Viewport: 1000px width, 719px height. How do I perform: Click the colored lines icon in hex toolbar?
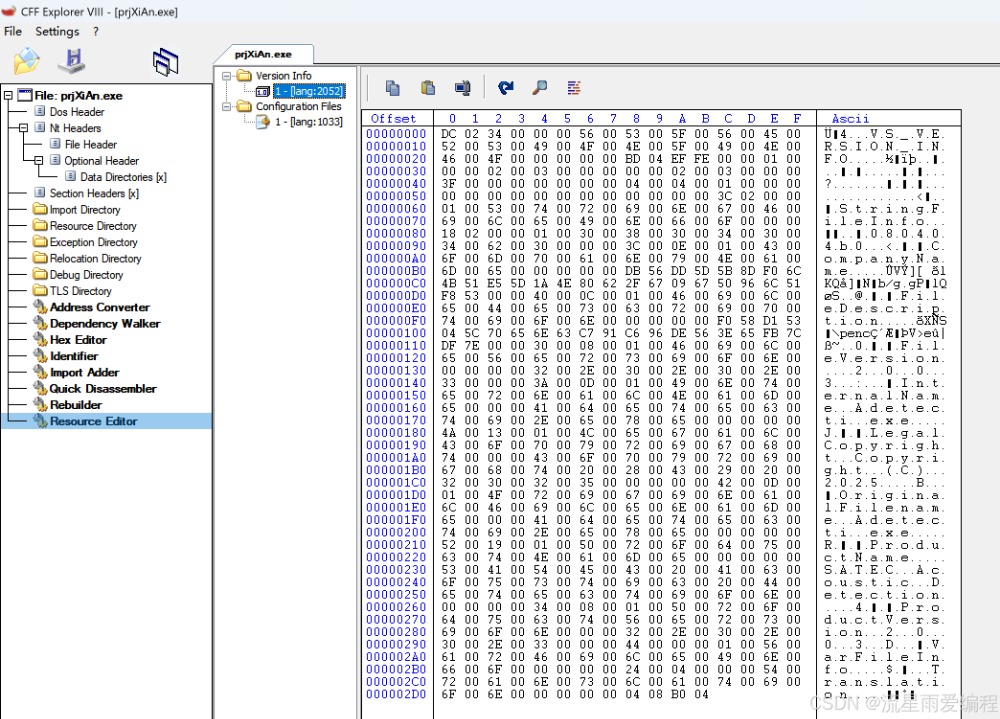[574, 88]
